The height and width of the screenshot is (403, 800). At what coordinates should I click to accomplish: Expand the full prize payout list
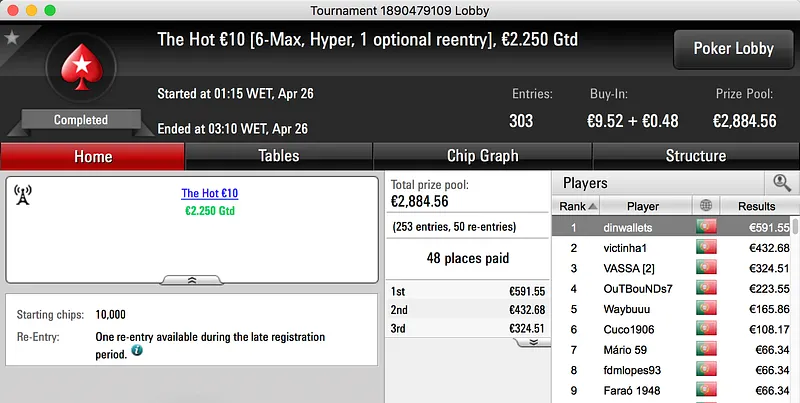[533, 341]
